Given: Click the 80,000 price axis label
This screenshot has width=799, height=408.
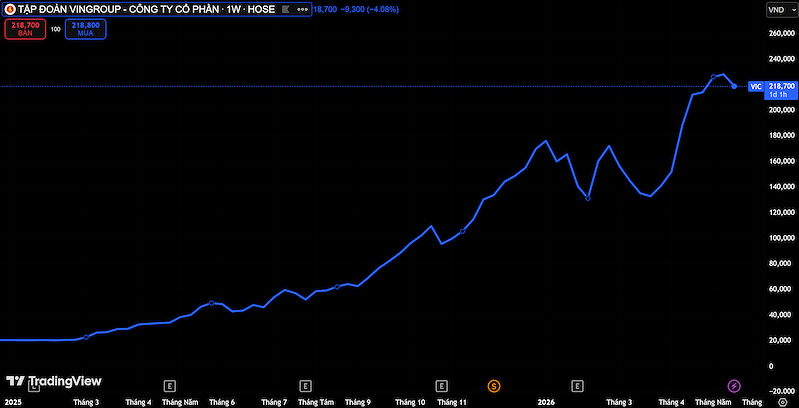Looking at the screenshot, I should 782,263.
